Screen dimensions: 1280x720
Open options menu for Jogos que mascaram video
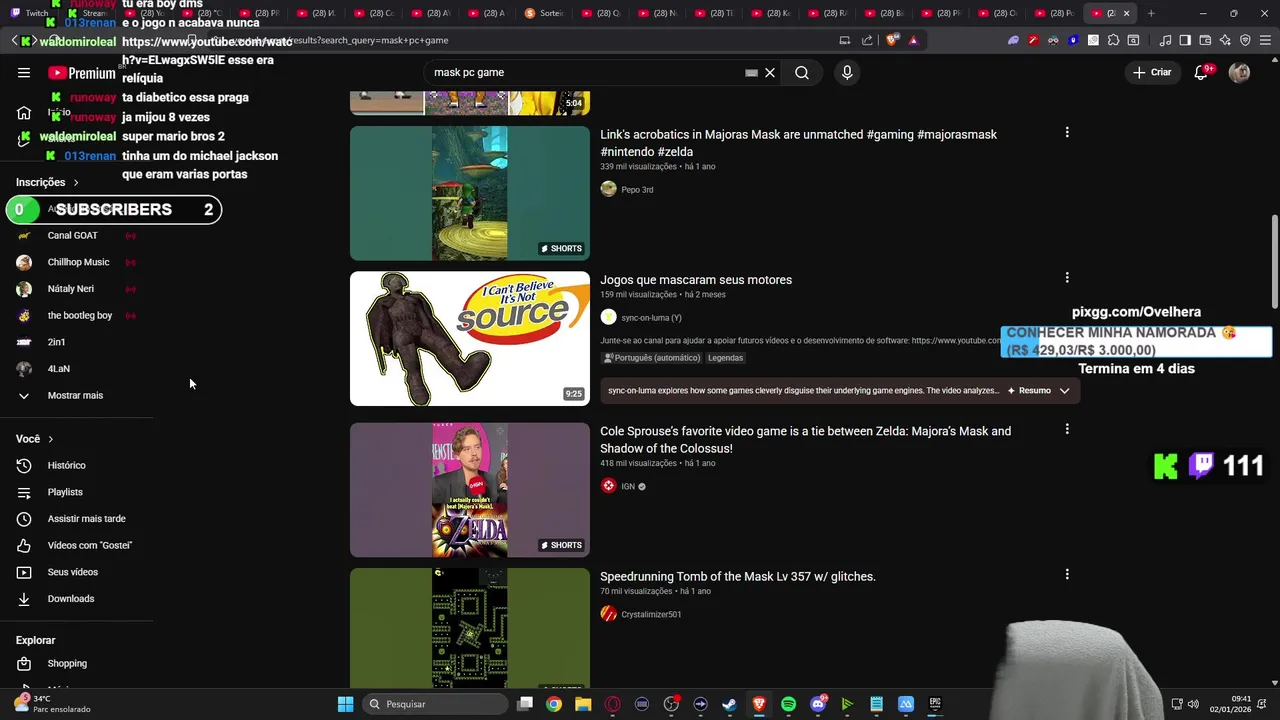[x=1067, y=278]
